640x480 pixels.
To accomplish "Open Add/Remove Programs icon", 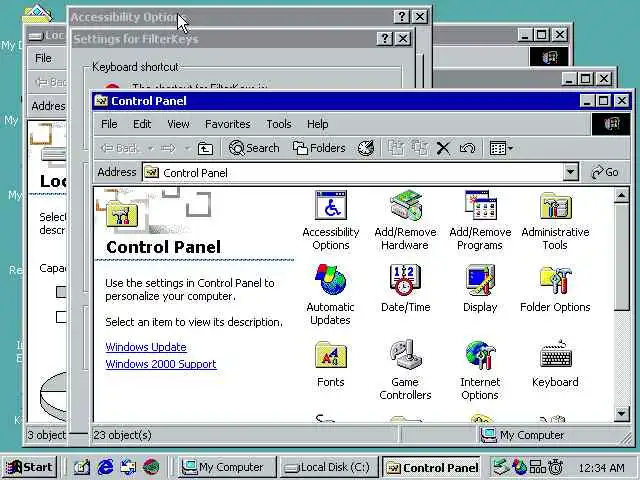I will coord(480,220).
